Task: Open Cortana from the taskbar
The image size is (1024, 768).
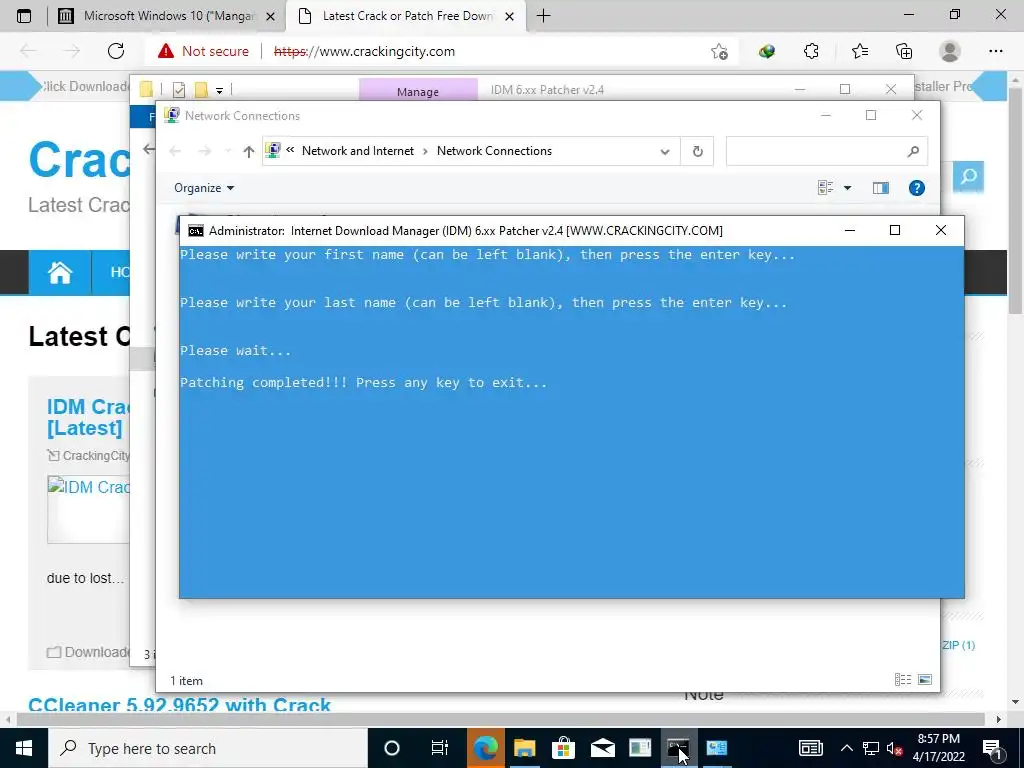Action: (392, 748)
